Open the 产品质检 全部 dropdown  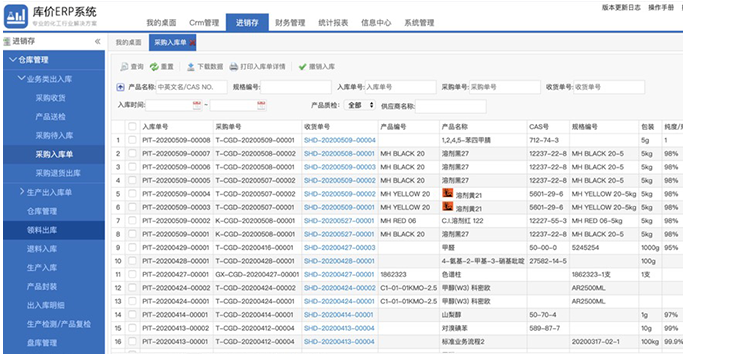(x=360, y=106)
